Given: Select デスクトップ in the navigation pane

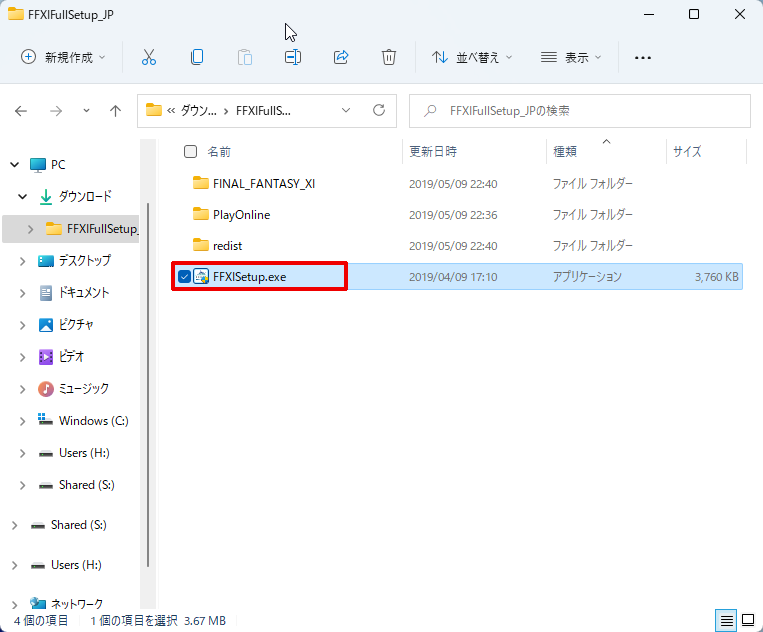Looking at the screenshot, I should (x=85, y=261).
